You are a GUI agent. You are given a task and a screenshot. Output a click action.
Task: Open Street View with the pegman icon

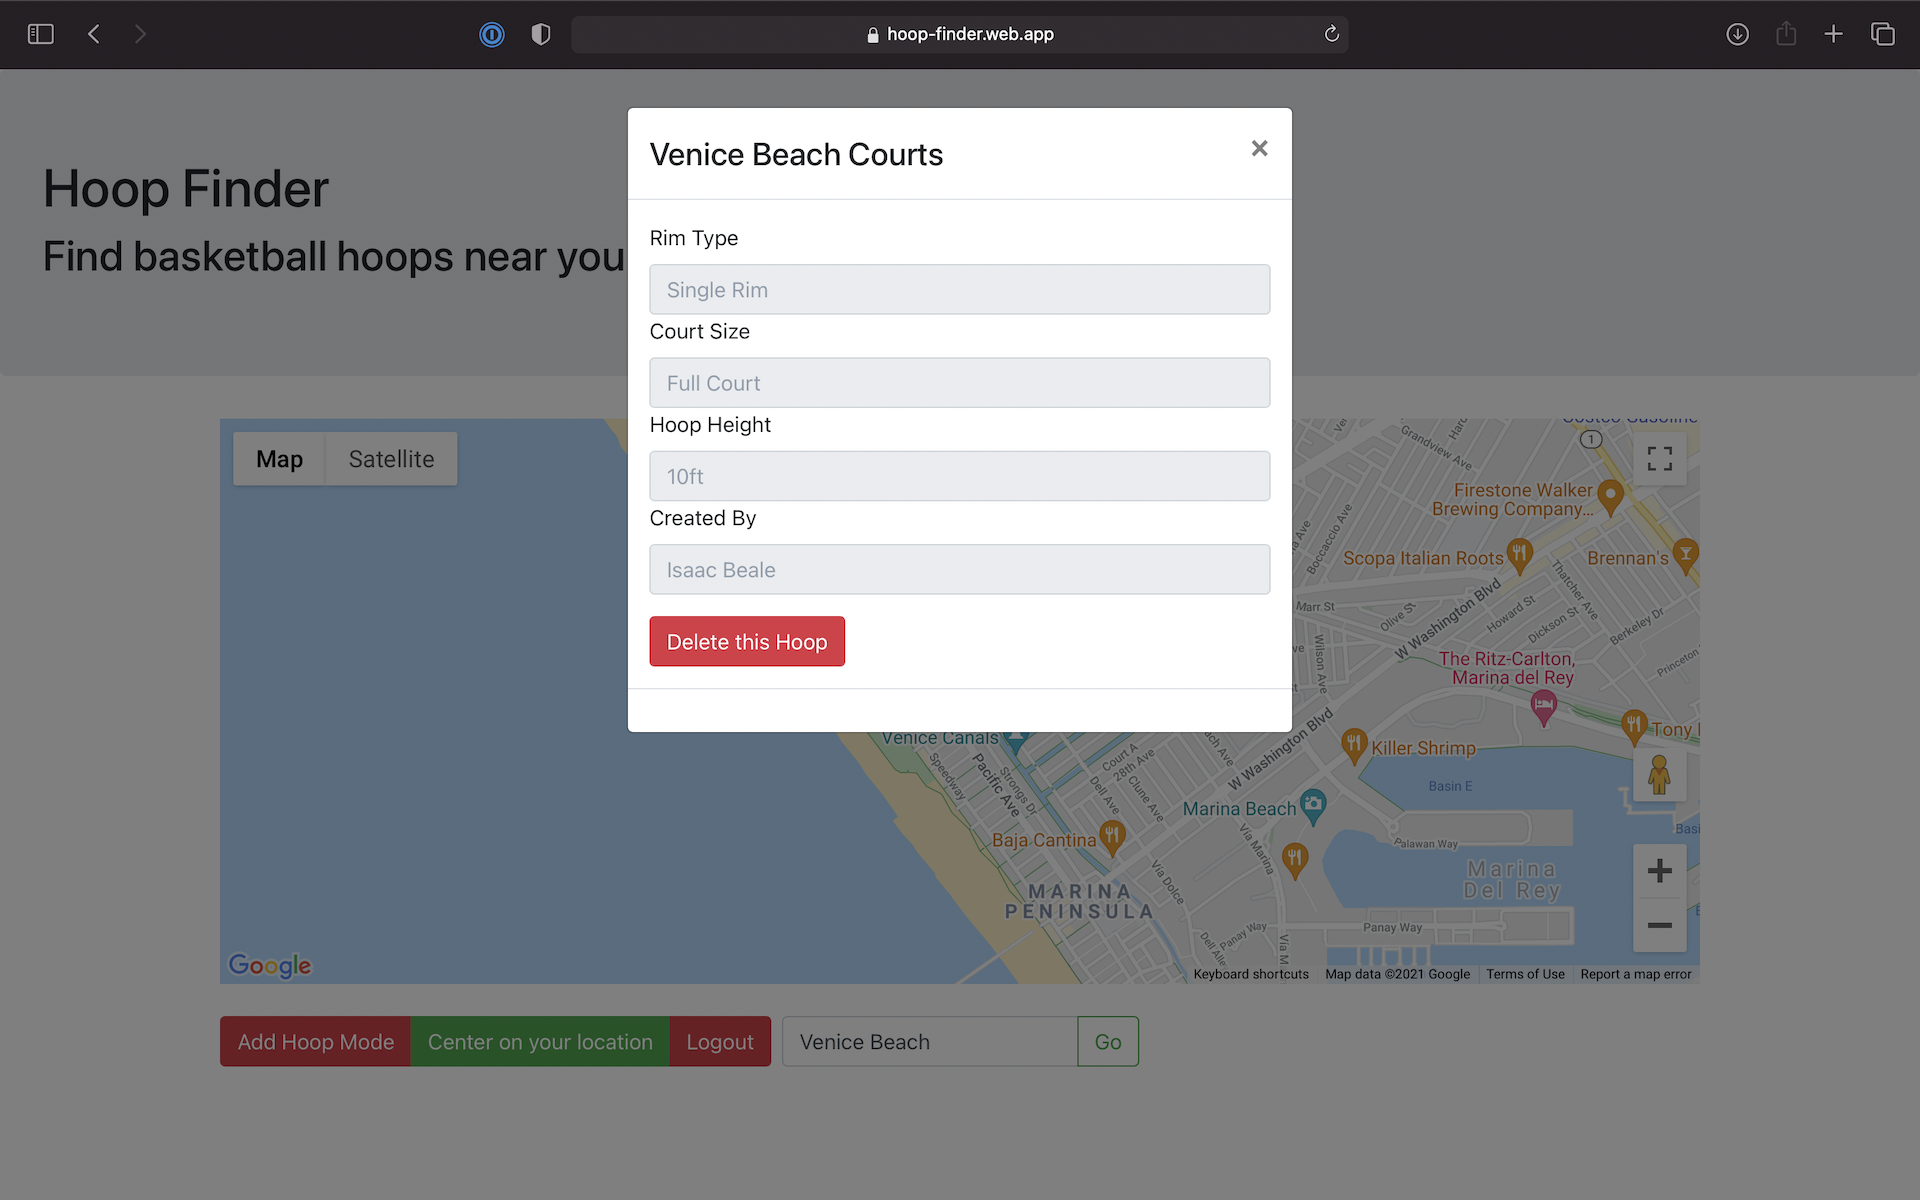[1659, 775]
